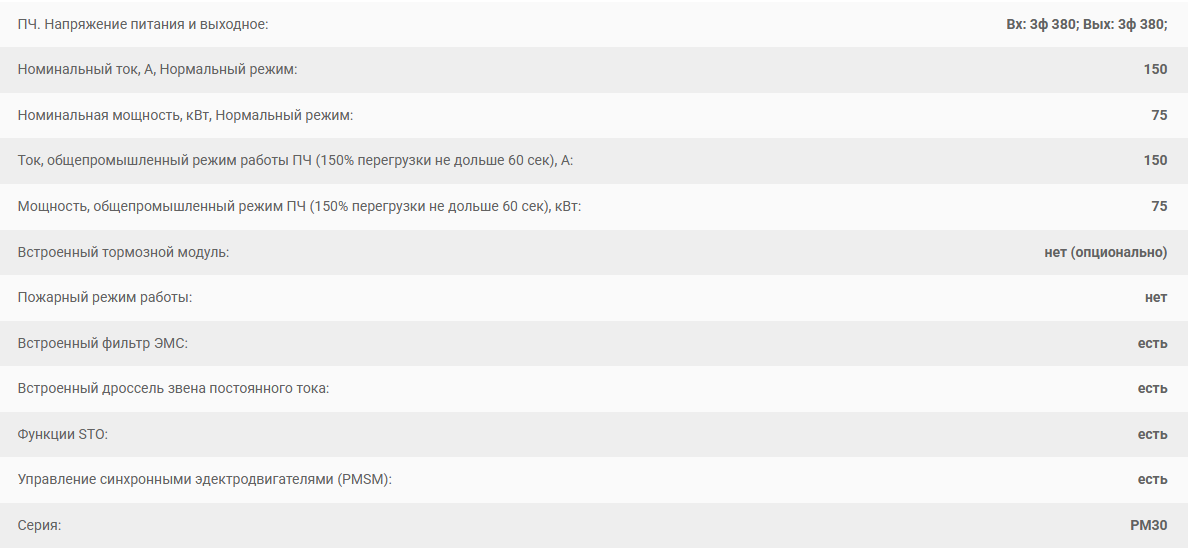Click 'Встроенный дроссель звена постоянного тока' label
The height and width of the screenshot is (548, 1189).
coord(173,389)
